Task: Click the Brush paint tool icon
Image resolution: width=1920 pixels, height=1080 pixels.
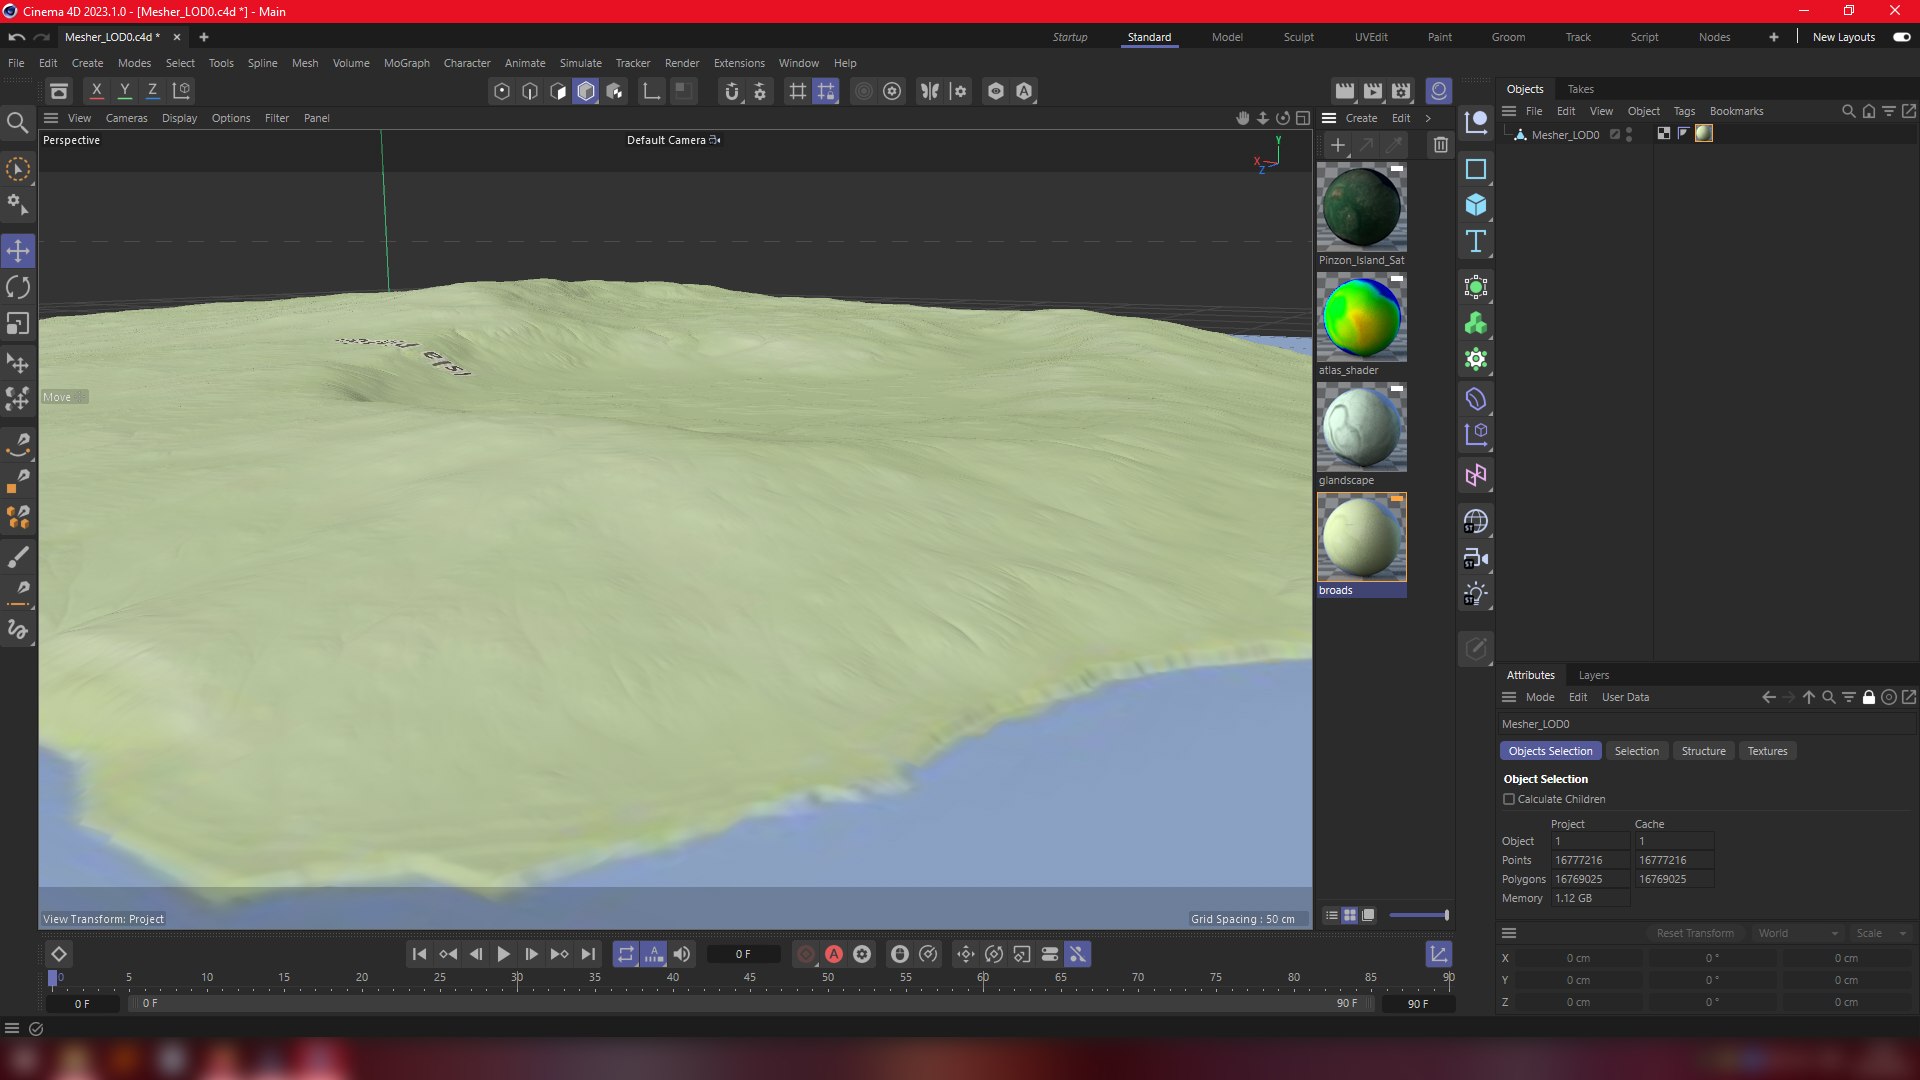Action: (18, 556)
